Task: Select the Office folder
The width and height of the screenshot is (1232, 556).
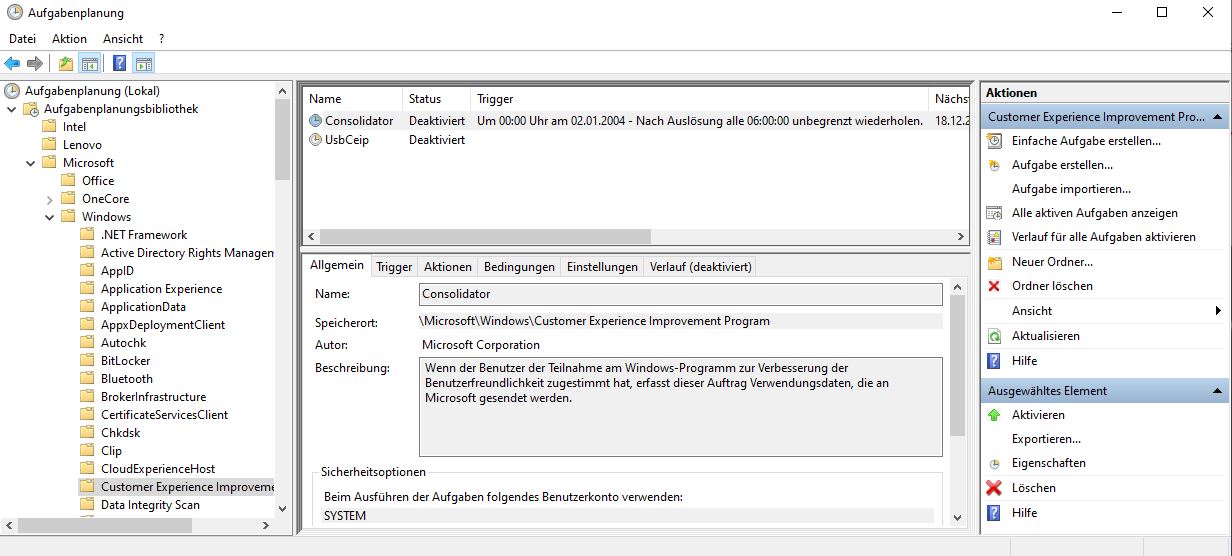Action: pos(98,181)
